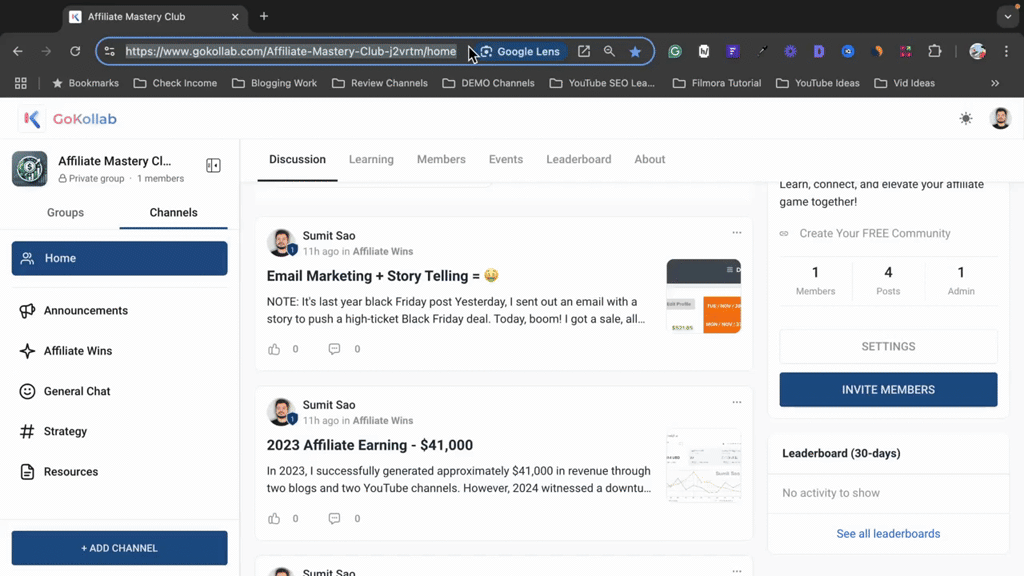Like the Email Marketing + Story Telling post
The height and width of the screenshot is (576, 1024).
(274, 349)
